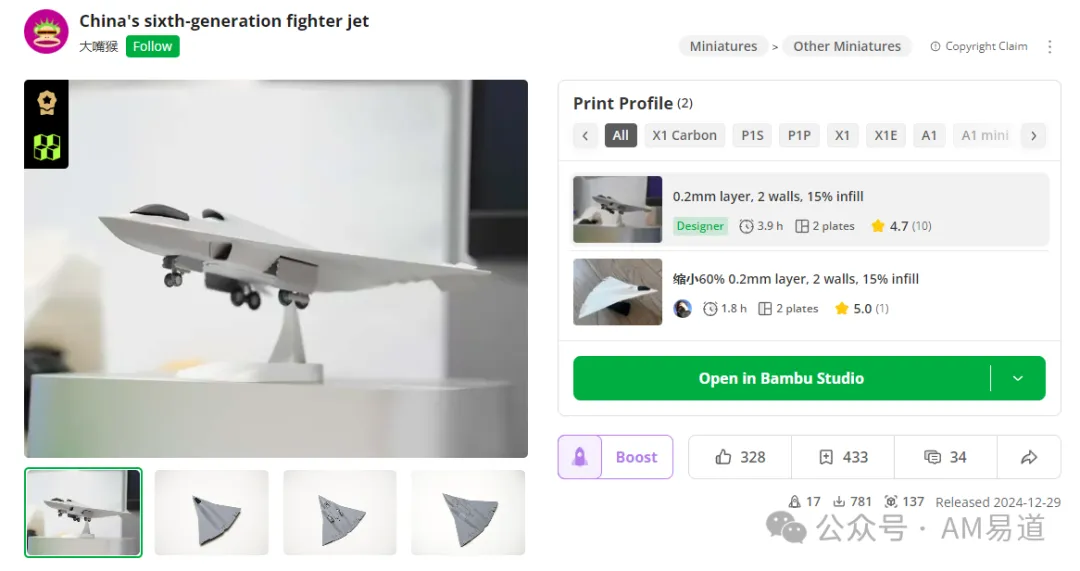Click the award badge on main image
Viewport: 1080px width, 571px height.
[x=46, y=102]
